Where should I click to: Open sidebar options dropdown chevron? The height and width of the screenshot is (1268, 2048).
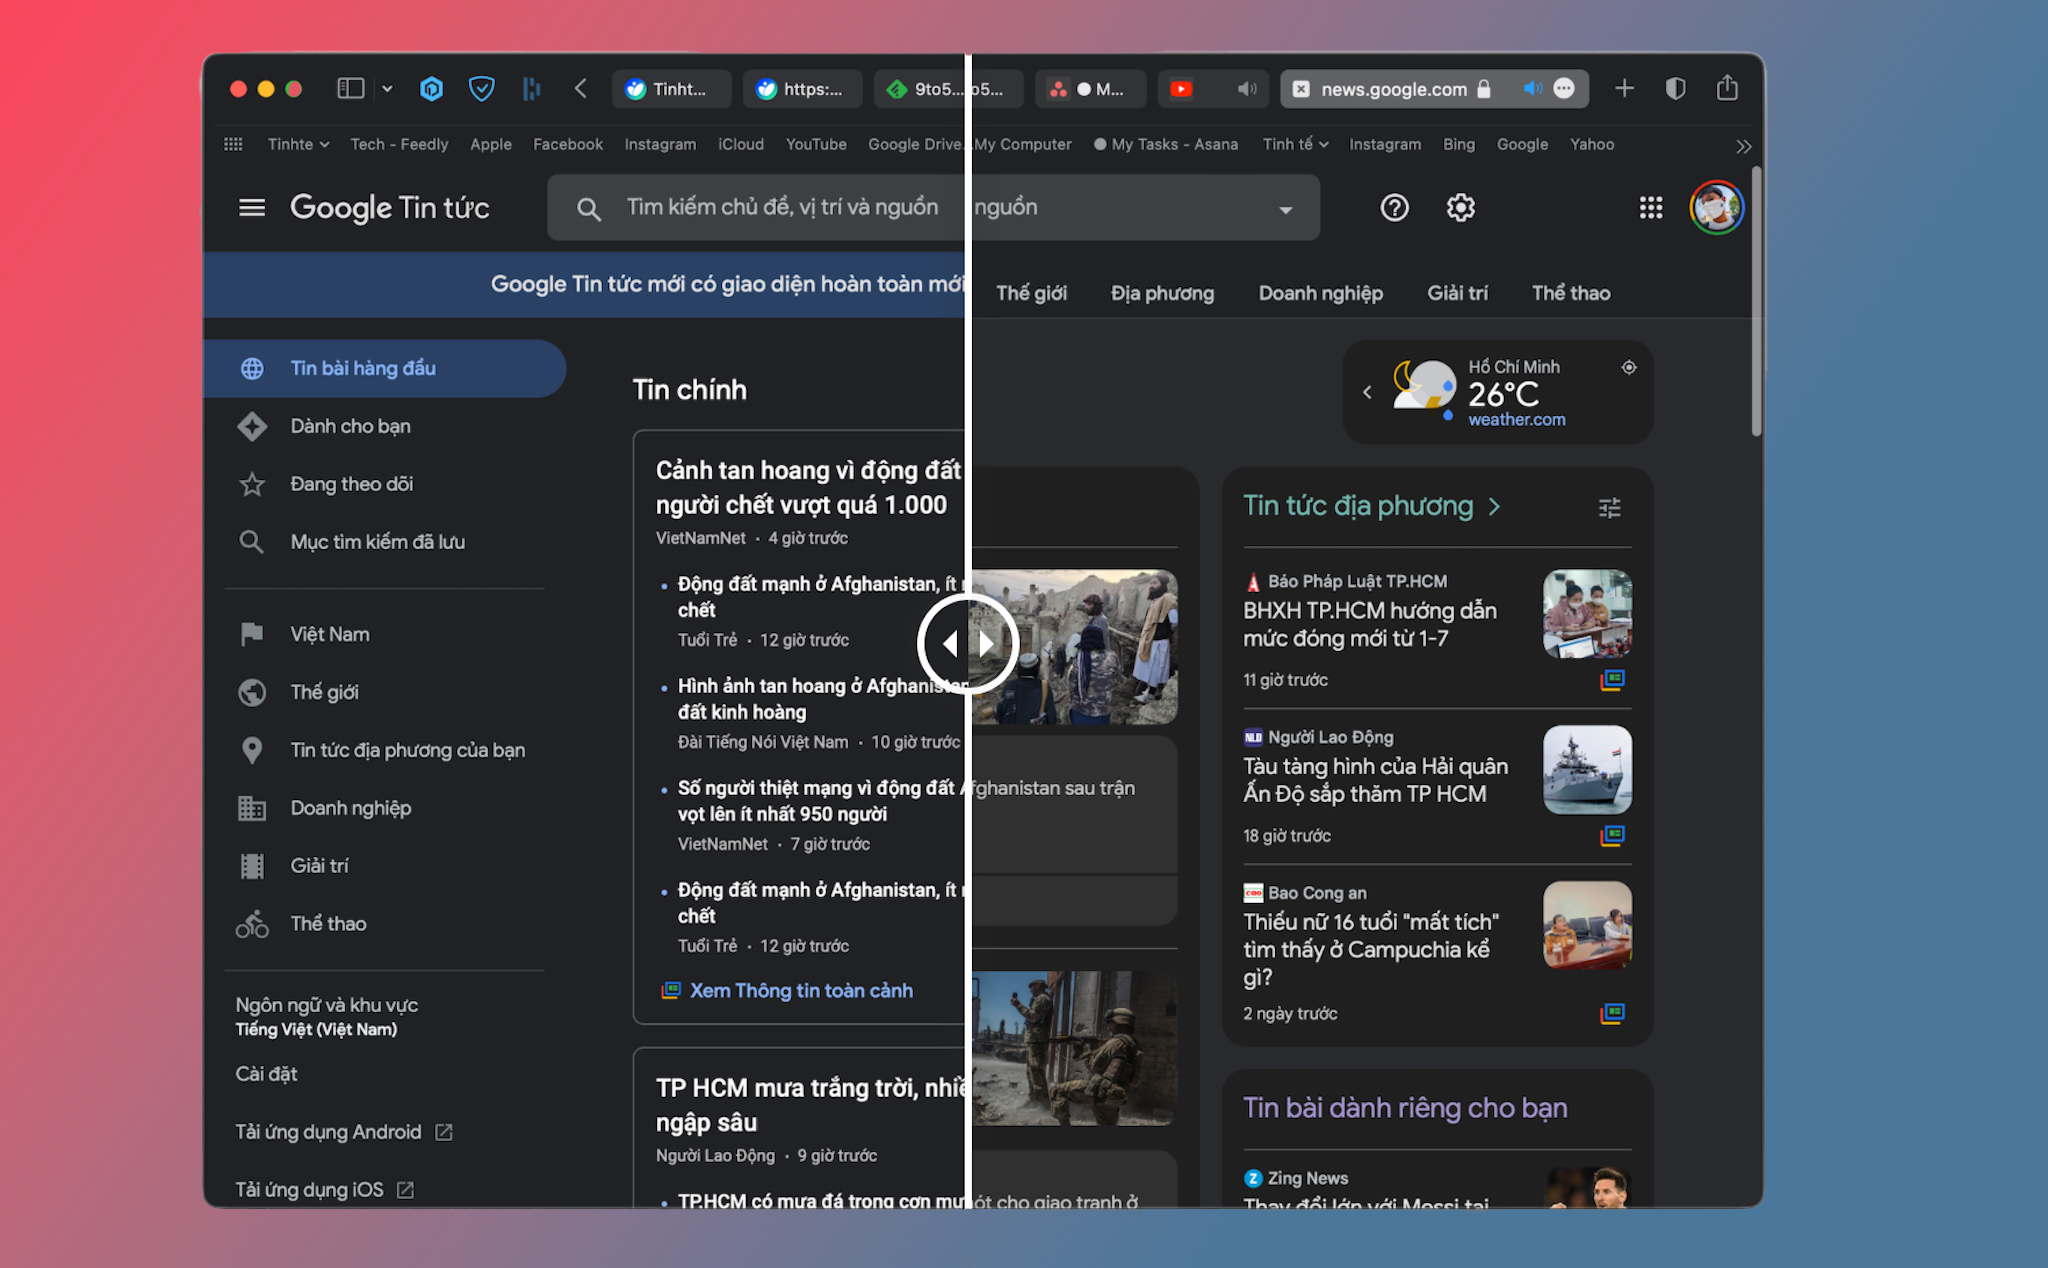pos(387,89)
